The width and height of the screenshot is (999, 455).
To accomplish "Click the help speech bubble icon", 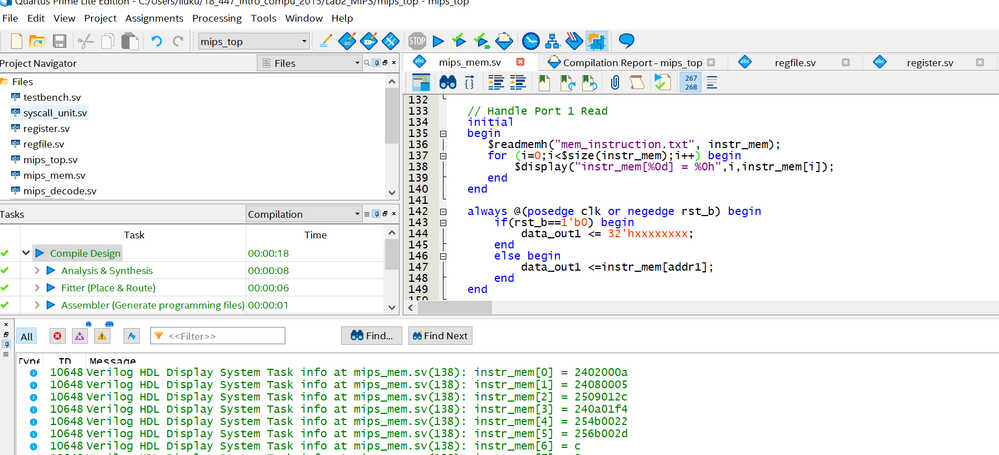I will 626,41.
